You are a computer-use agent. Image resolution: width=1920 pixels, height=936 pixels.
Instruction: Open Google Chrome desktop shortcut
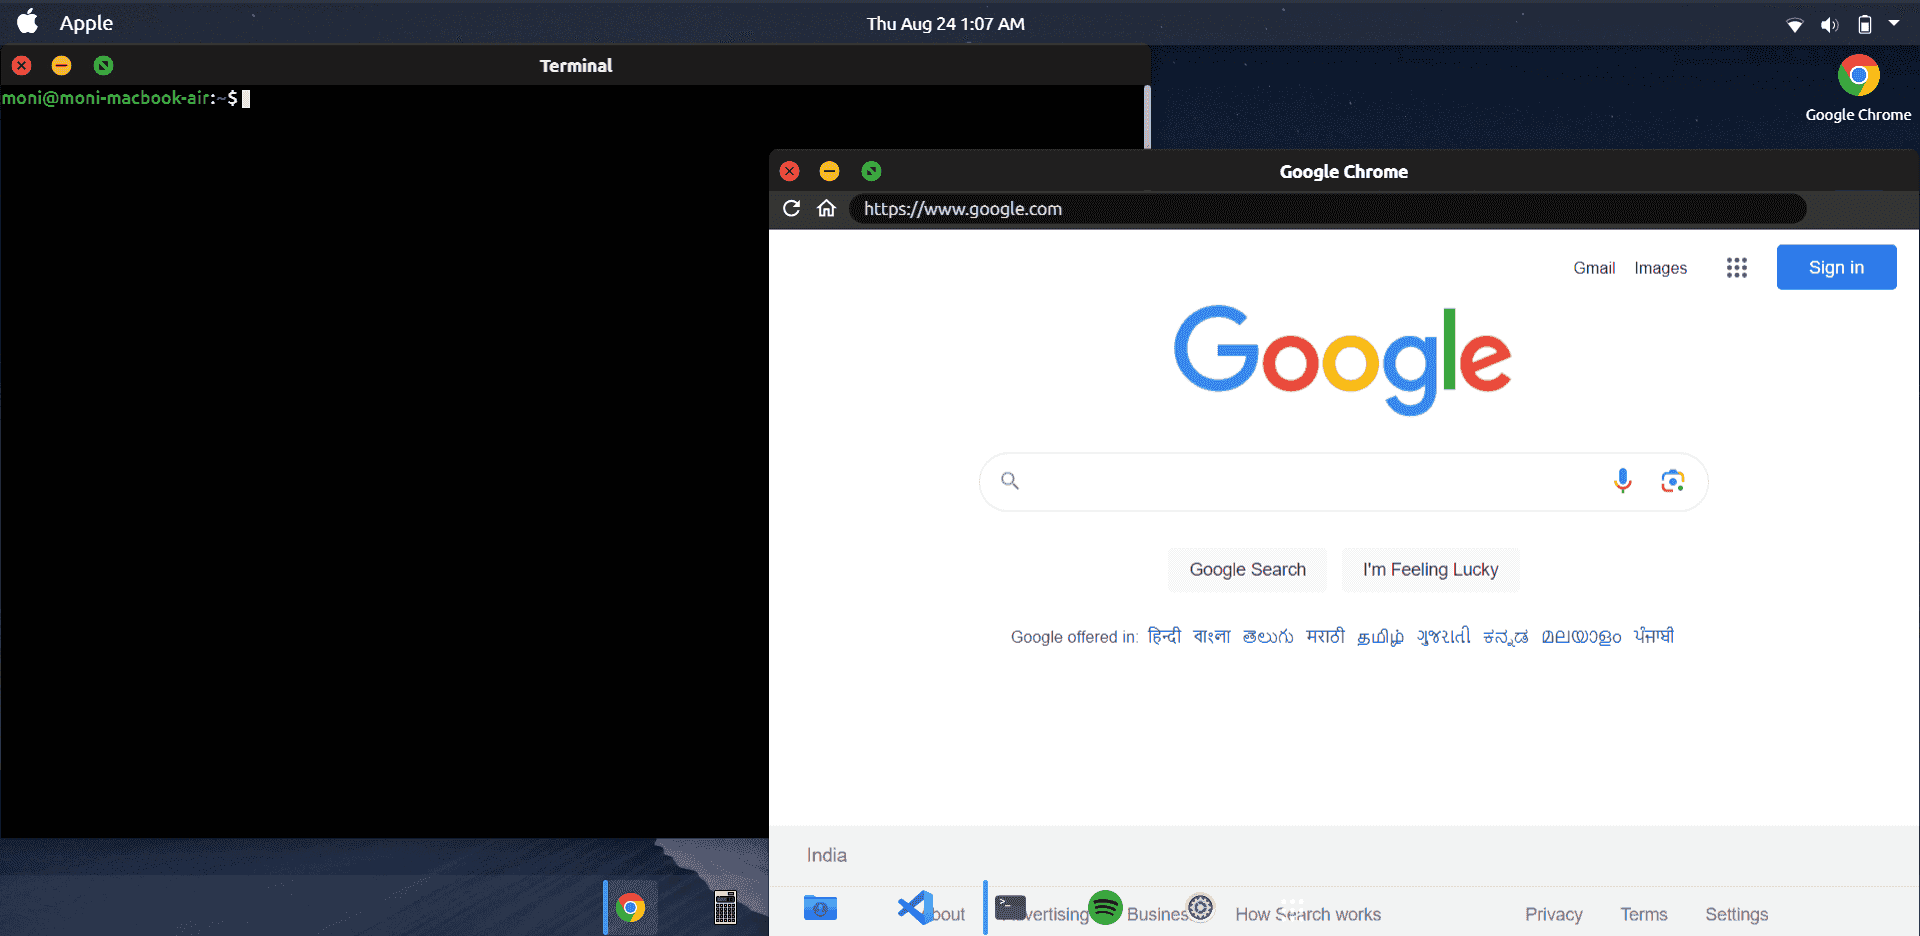pos(1858,88)
